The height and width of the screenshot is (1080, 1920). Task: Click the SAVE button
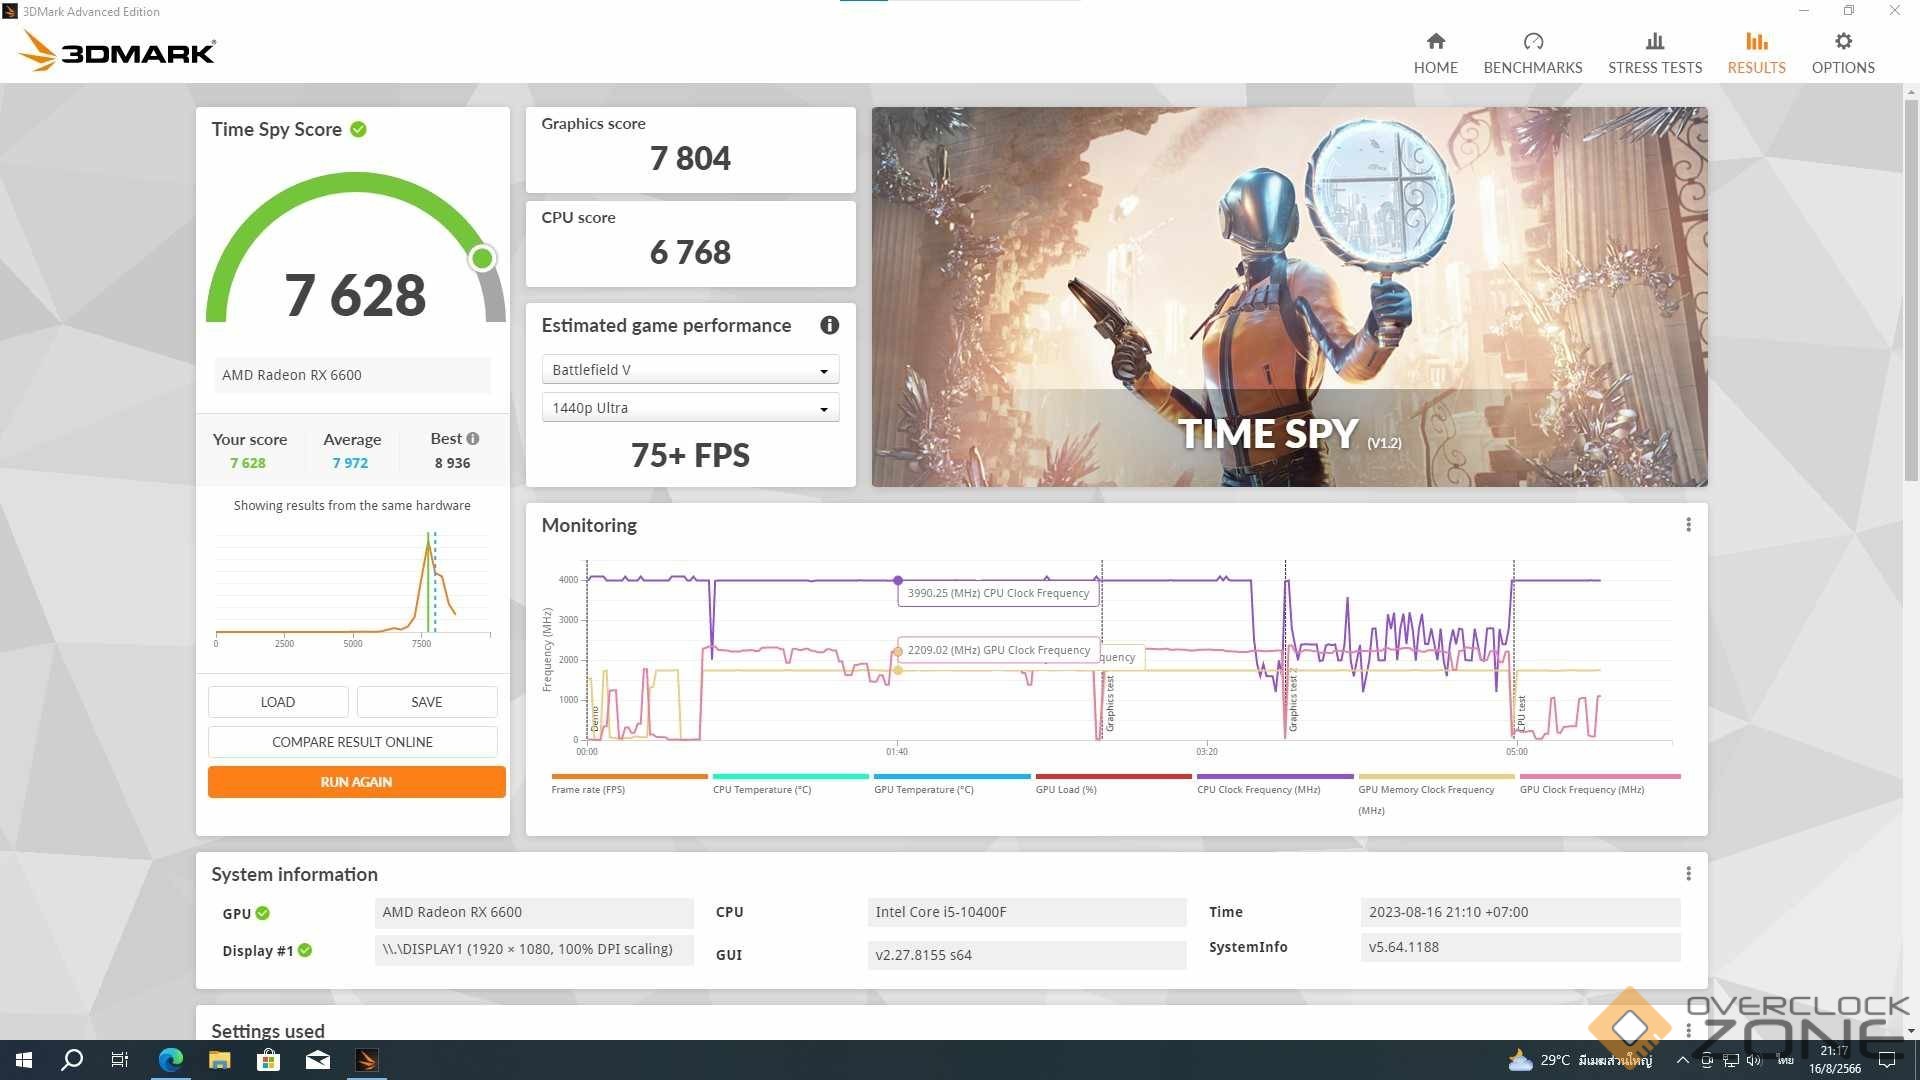click(427, 702)
